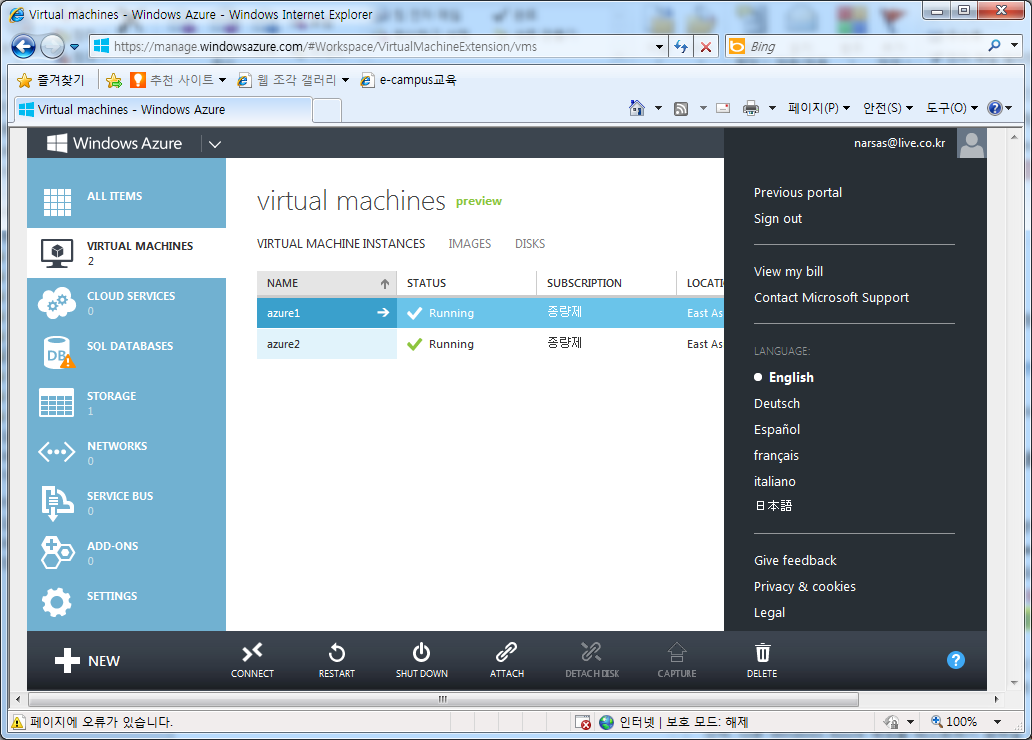Open the 즐겨찾기 favorites menu
The width and height of the screenshot is (1032, 740).
point(51,80)
